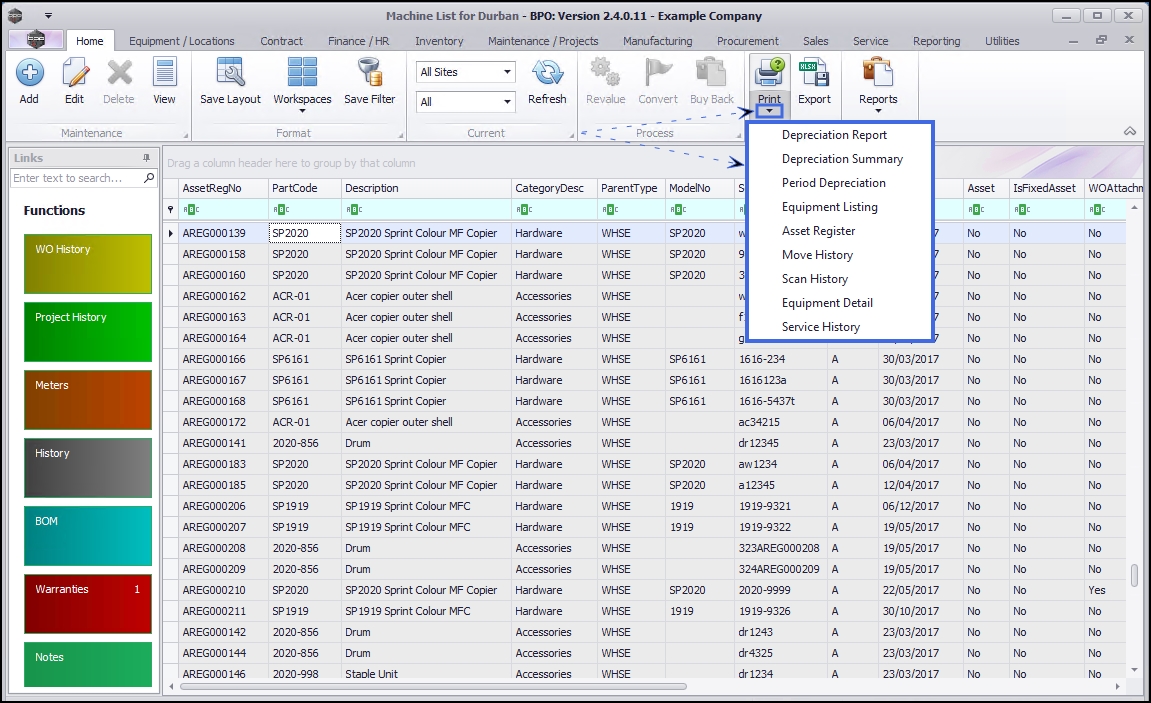1151x703 pixels.
Task: Click the Save Layout icon
Action: (x=230, y=73)
